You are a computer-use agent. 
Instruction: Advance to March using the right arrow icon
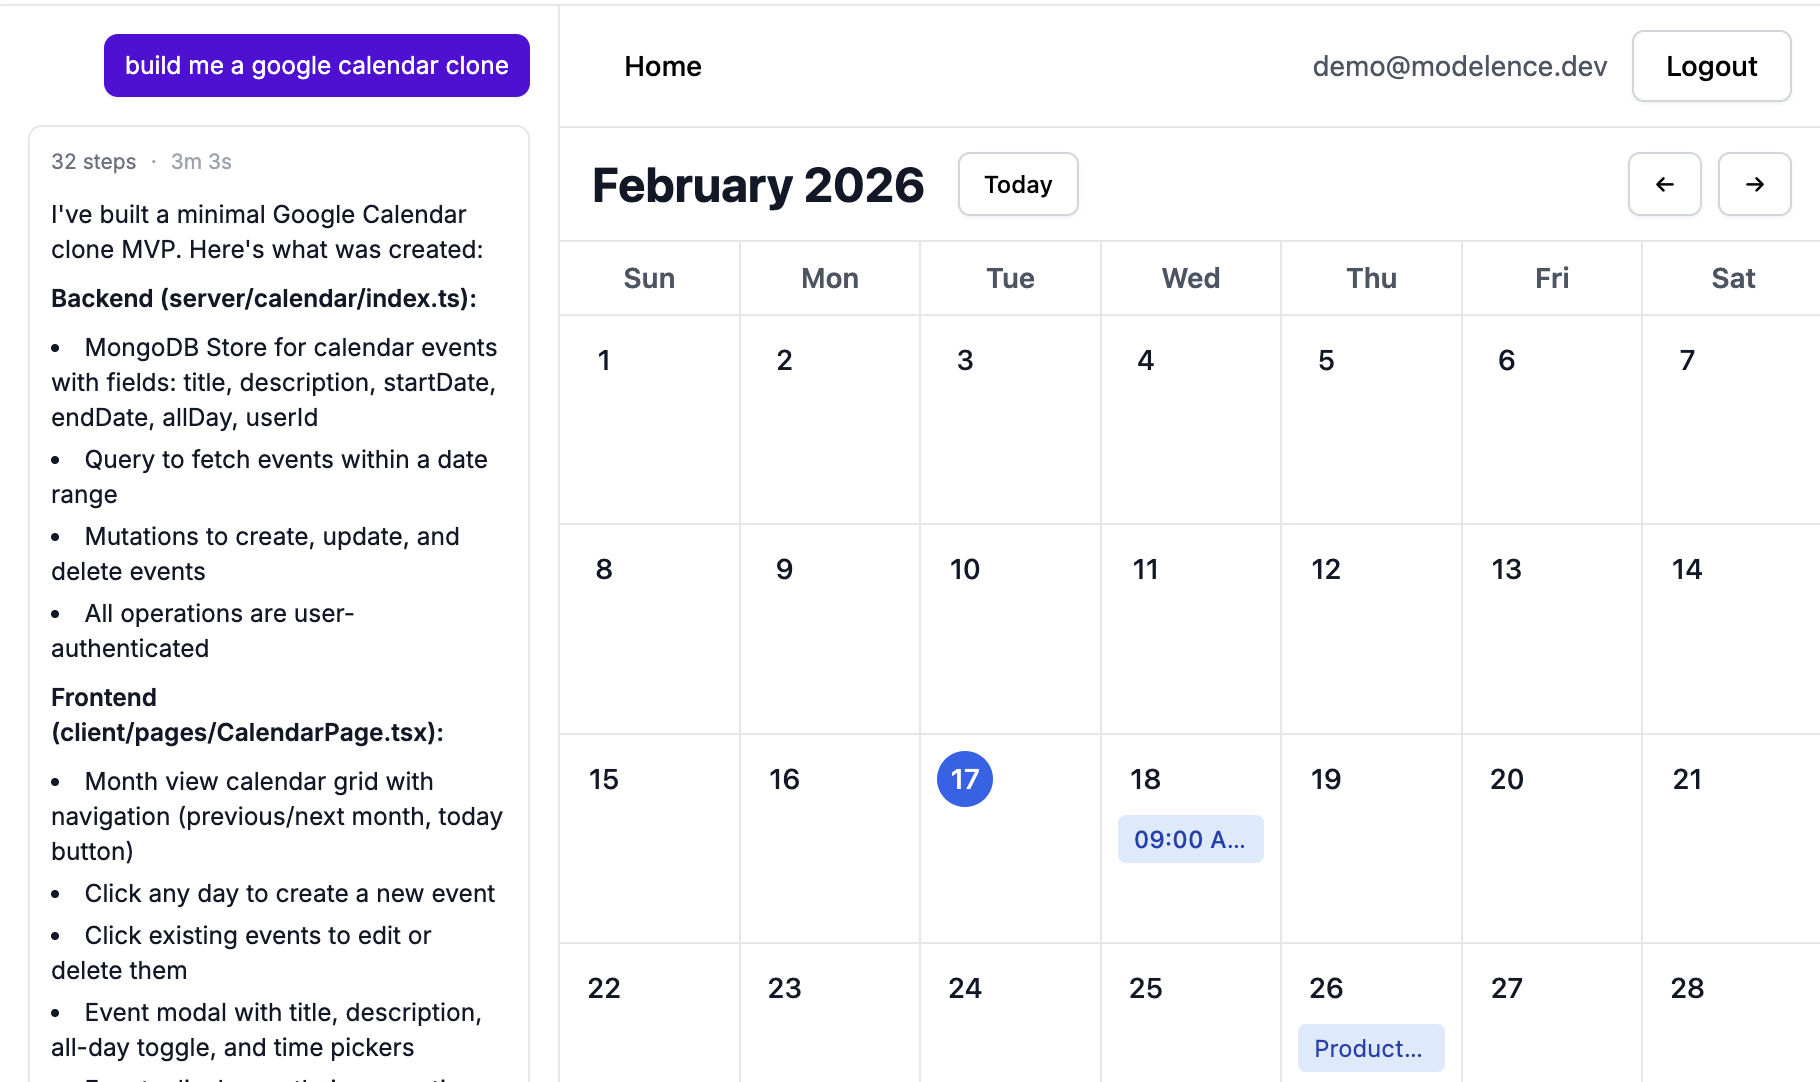pyautogui.click(x=1754, y=184)
